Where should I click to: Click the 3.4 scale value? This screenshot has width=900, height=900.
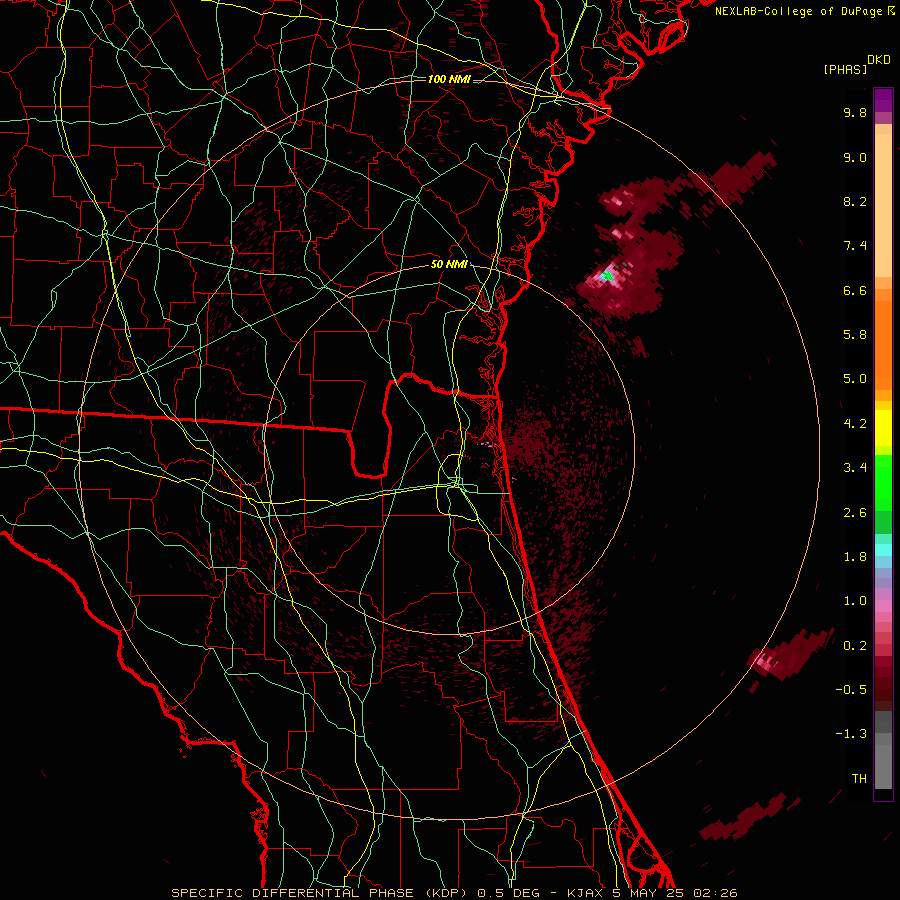(855, 467)
